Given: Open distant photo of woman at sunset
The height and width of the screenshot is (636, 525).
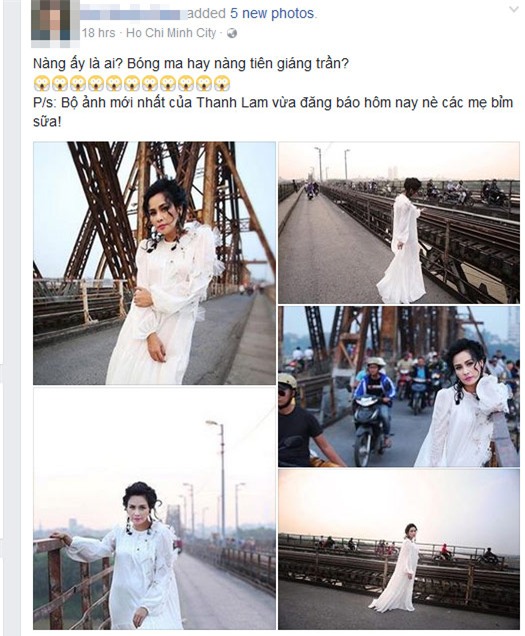Looking at the screenshot, I should click(x=399, y=550).
